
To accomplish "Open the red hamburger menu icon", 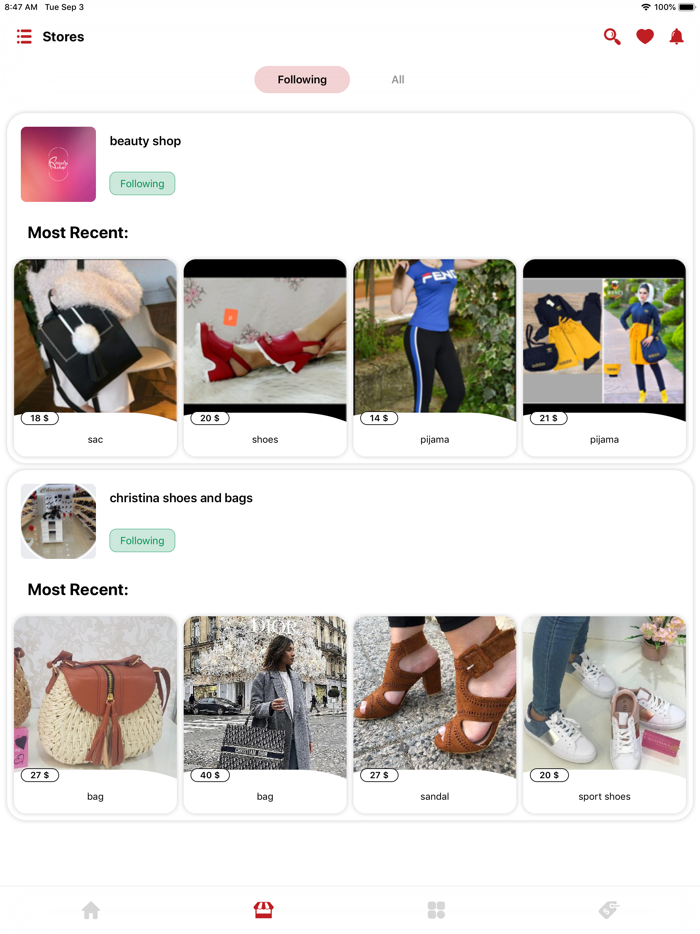I will pyautogui.click(x=24, y=37).
